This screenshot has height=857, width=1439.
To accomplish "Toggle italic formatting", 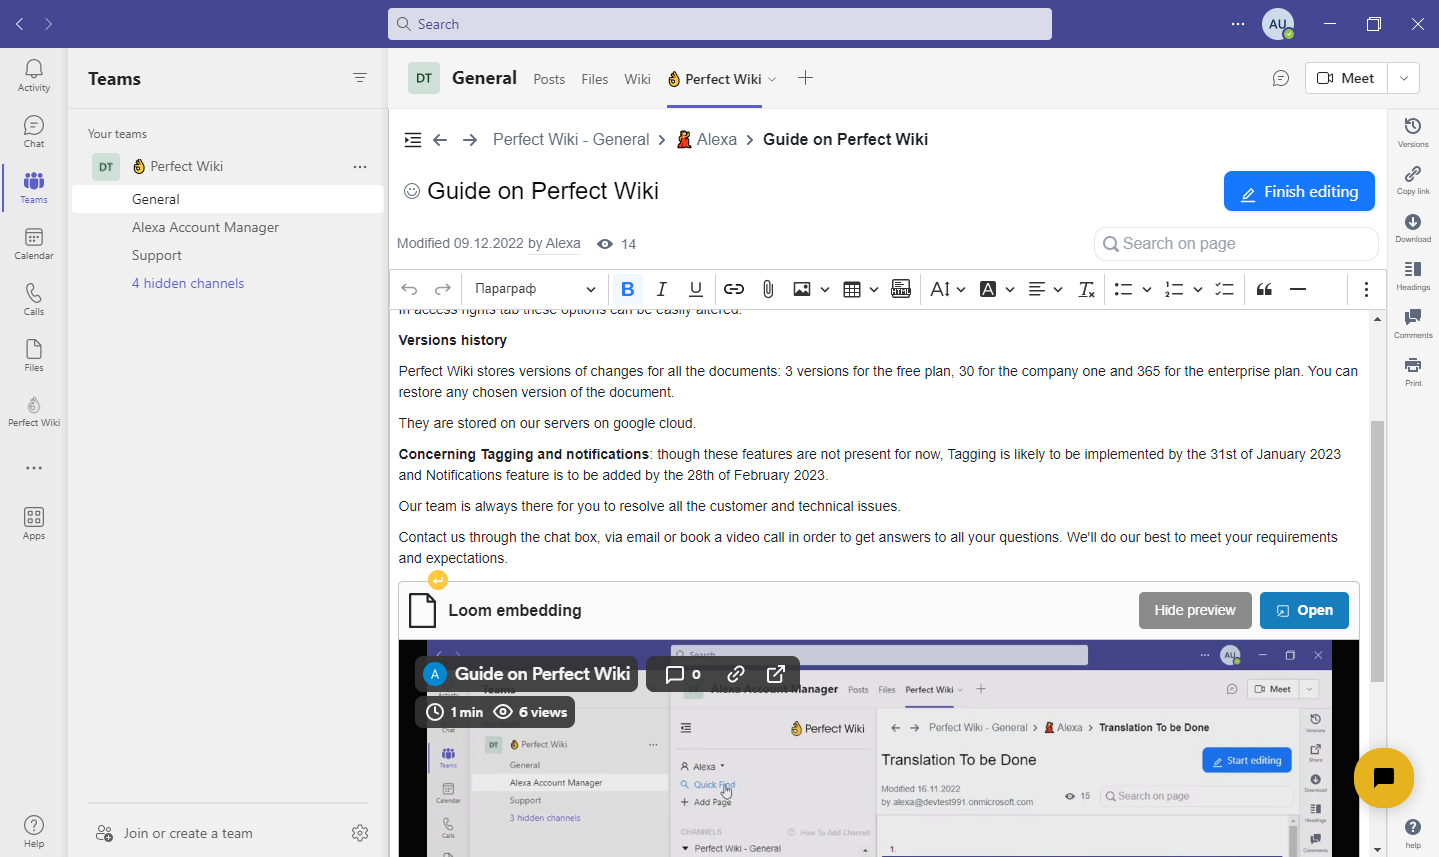I will [x=661, y=289].
